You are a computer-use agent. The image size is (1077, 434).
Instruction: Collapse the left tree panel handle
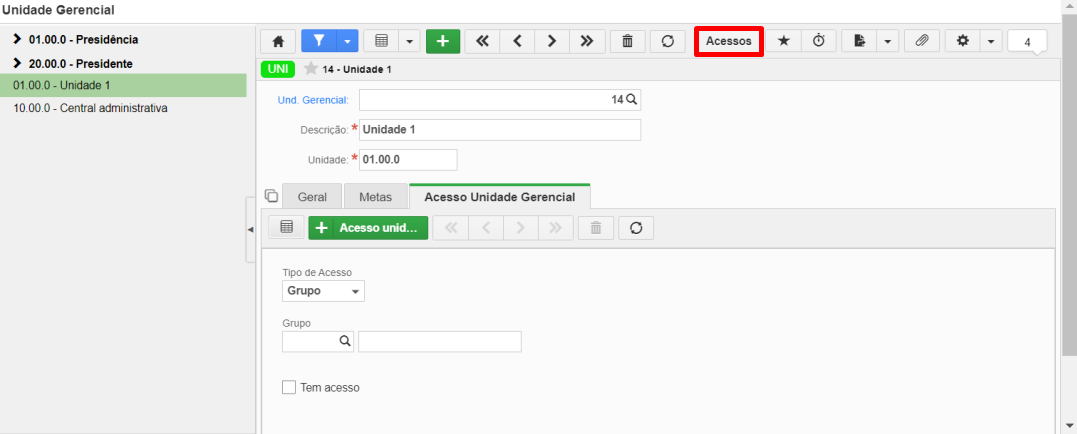click(x=250, y=229)
